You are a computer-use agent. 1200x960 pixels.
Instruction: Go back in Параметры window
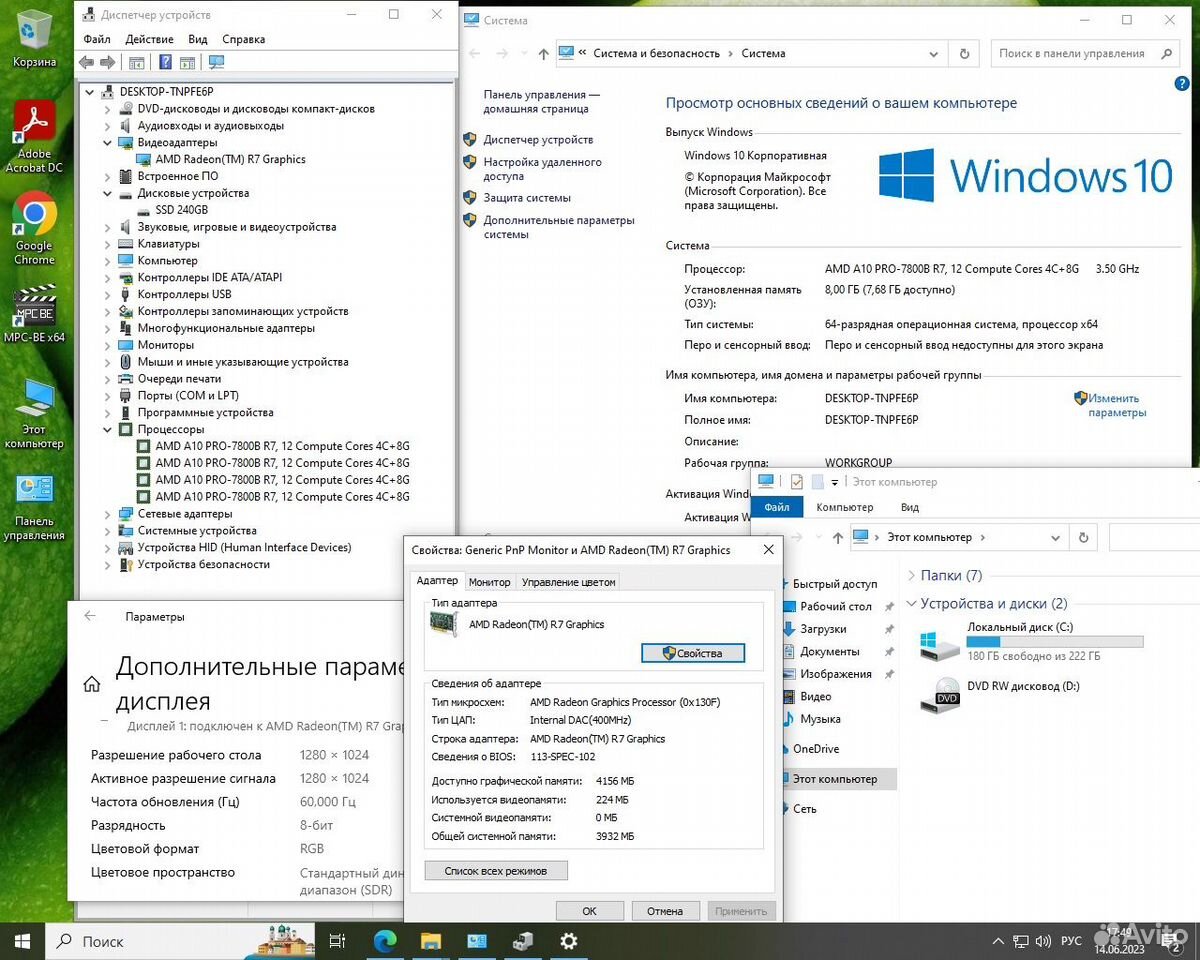point(90,616)
